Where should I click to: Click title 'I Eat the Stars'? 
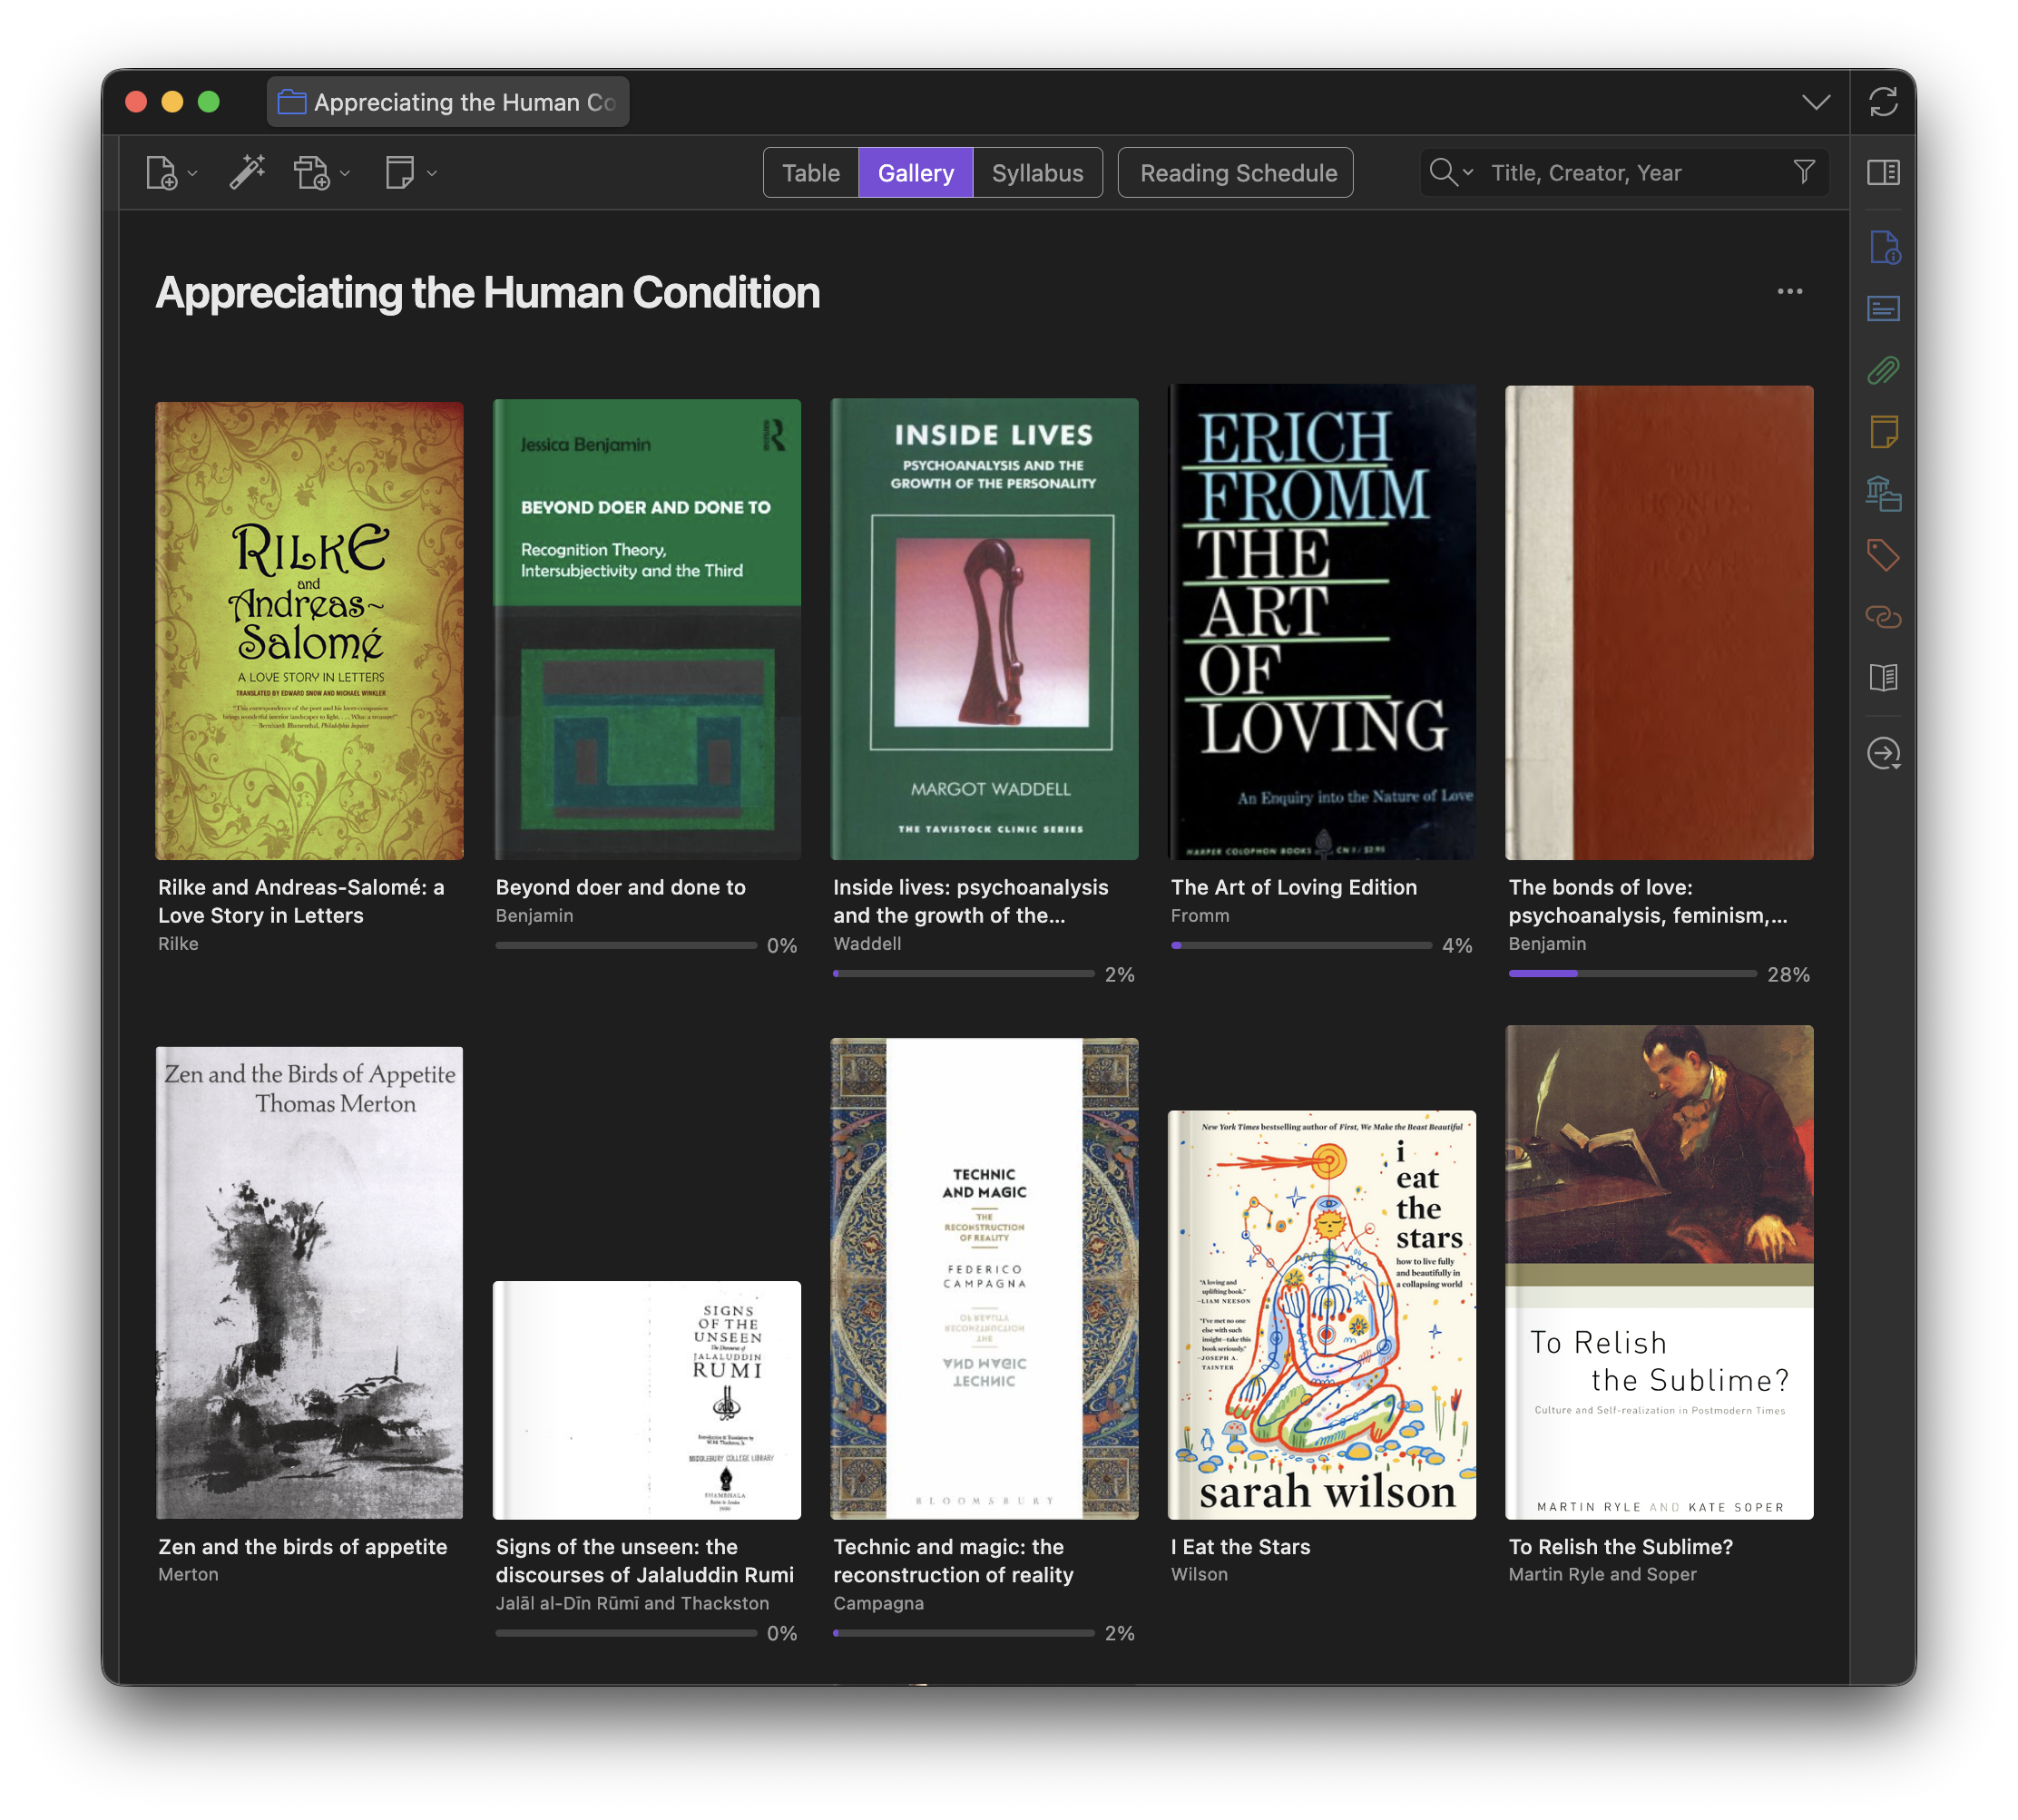[1240, 1546]
